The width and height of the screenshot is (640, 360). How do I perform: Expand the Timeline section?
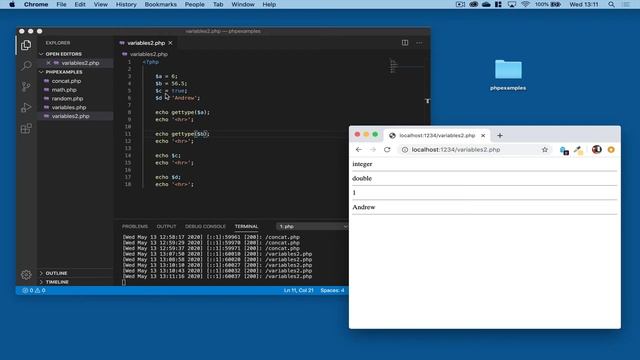coord(57,282)
